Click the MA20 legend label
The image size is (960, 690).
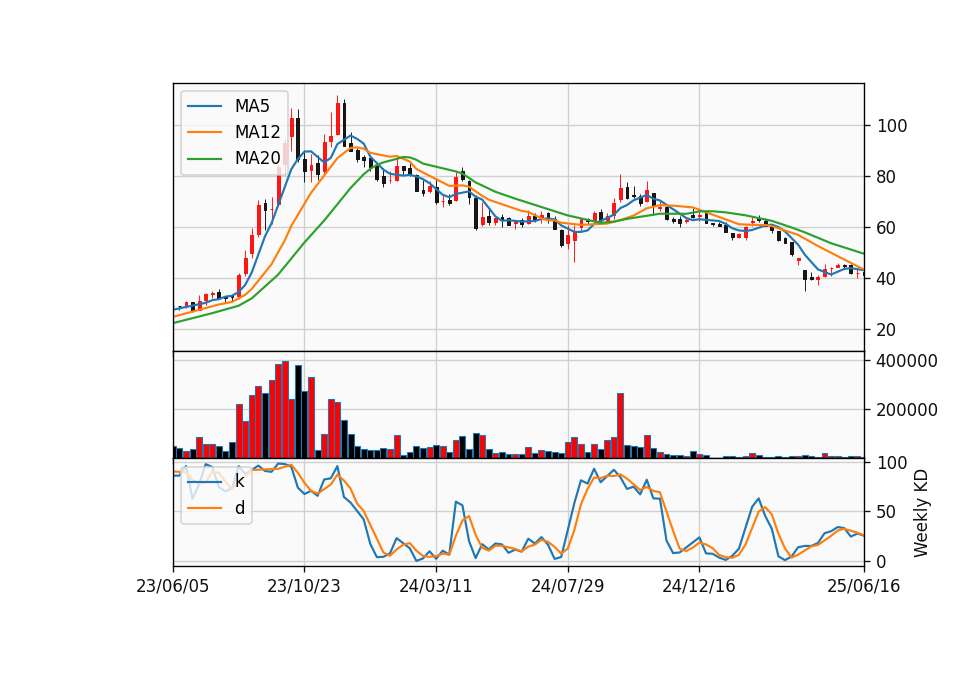(257, 158)
